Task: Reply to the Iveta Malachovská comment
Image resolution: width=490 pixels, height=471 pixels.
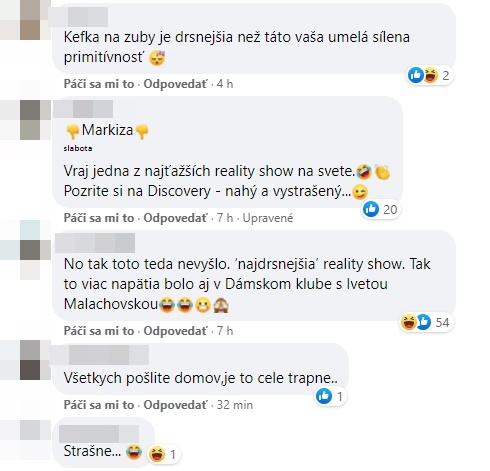Action: (x=175, y=331)
